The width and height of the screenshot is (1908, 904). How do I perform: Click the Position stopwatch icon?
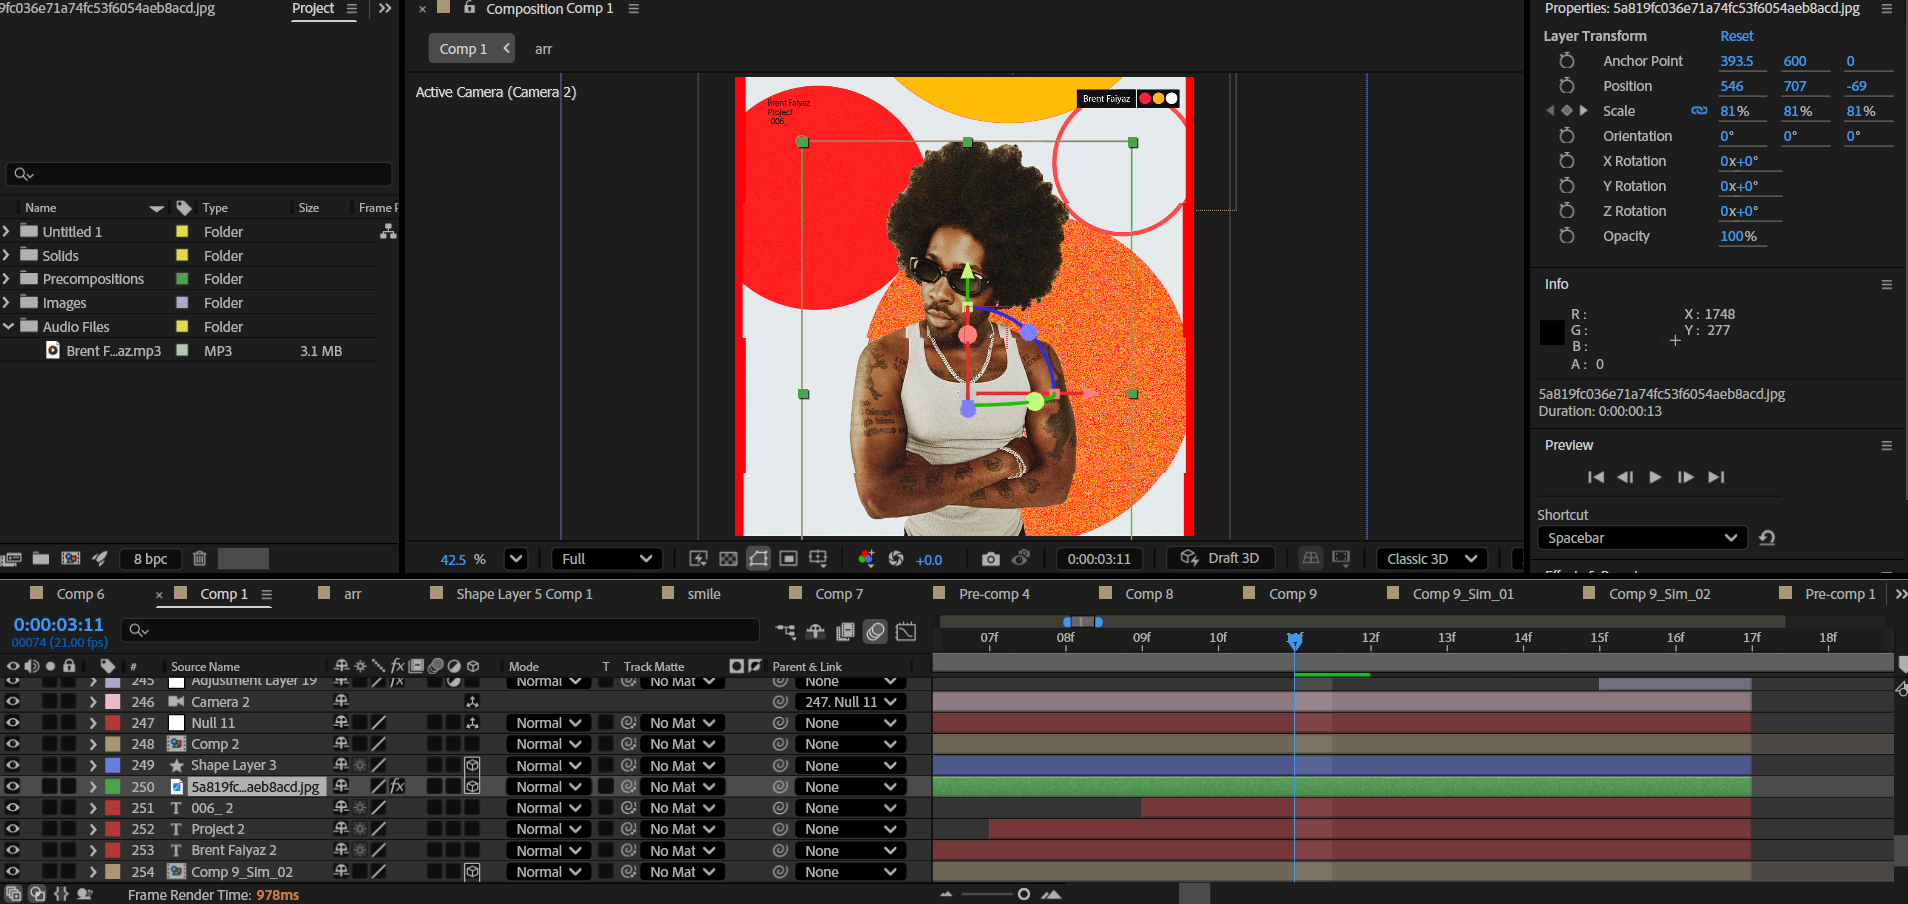coord(1567,86)
